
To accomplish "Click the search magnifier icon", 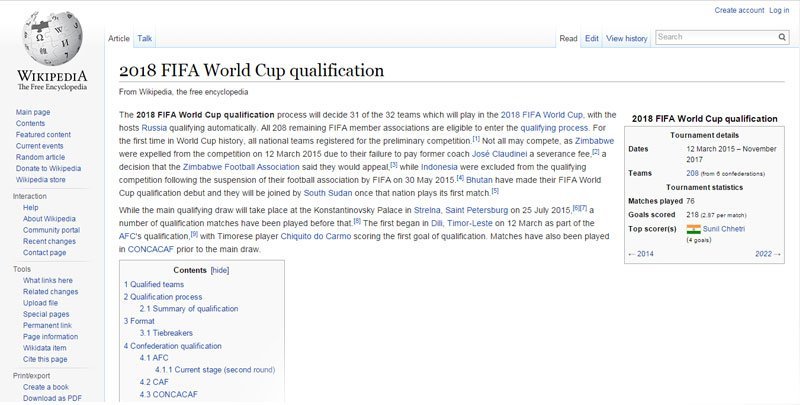I will 782,37.
